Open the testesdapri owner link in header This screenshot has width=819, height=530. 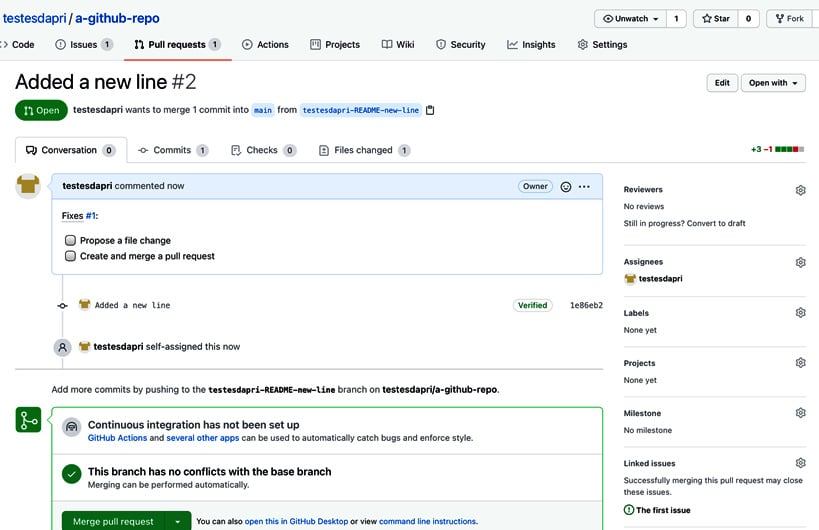[34, 18]
